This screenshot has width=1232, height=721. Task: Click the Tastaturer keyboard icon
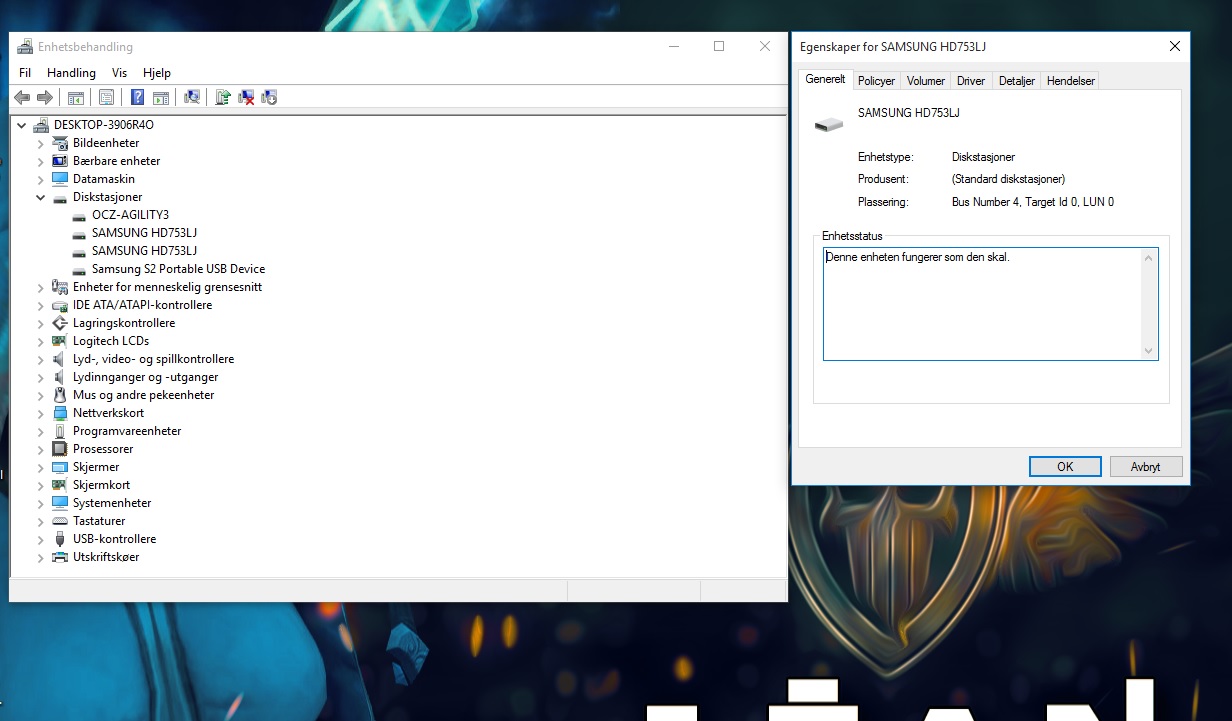point(60,521)
